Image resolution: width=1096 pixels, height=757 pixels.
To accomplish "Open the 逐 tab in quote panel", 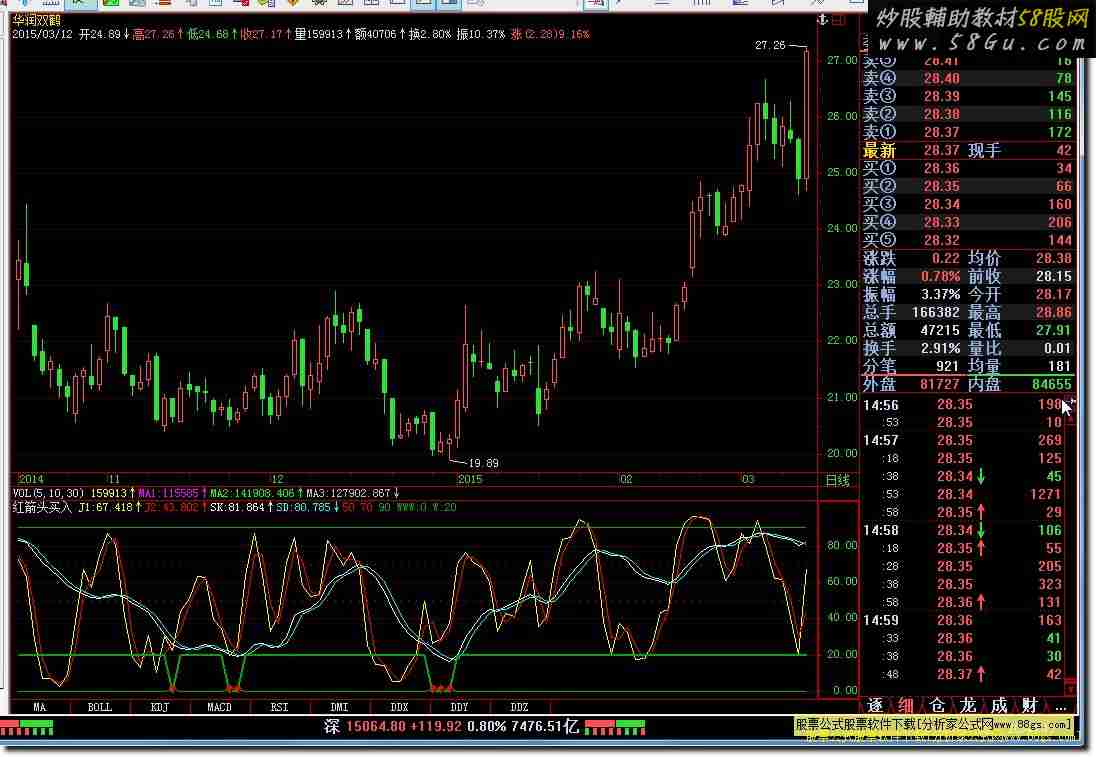I will click(875, 705).
